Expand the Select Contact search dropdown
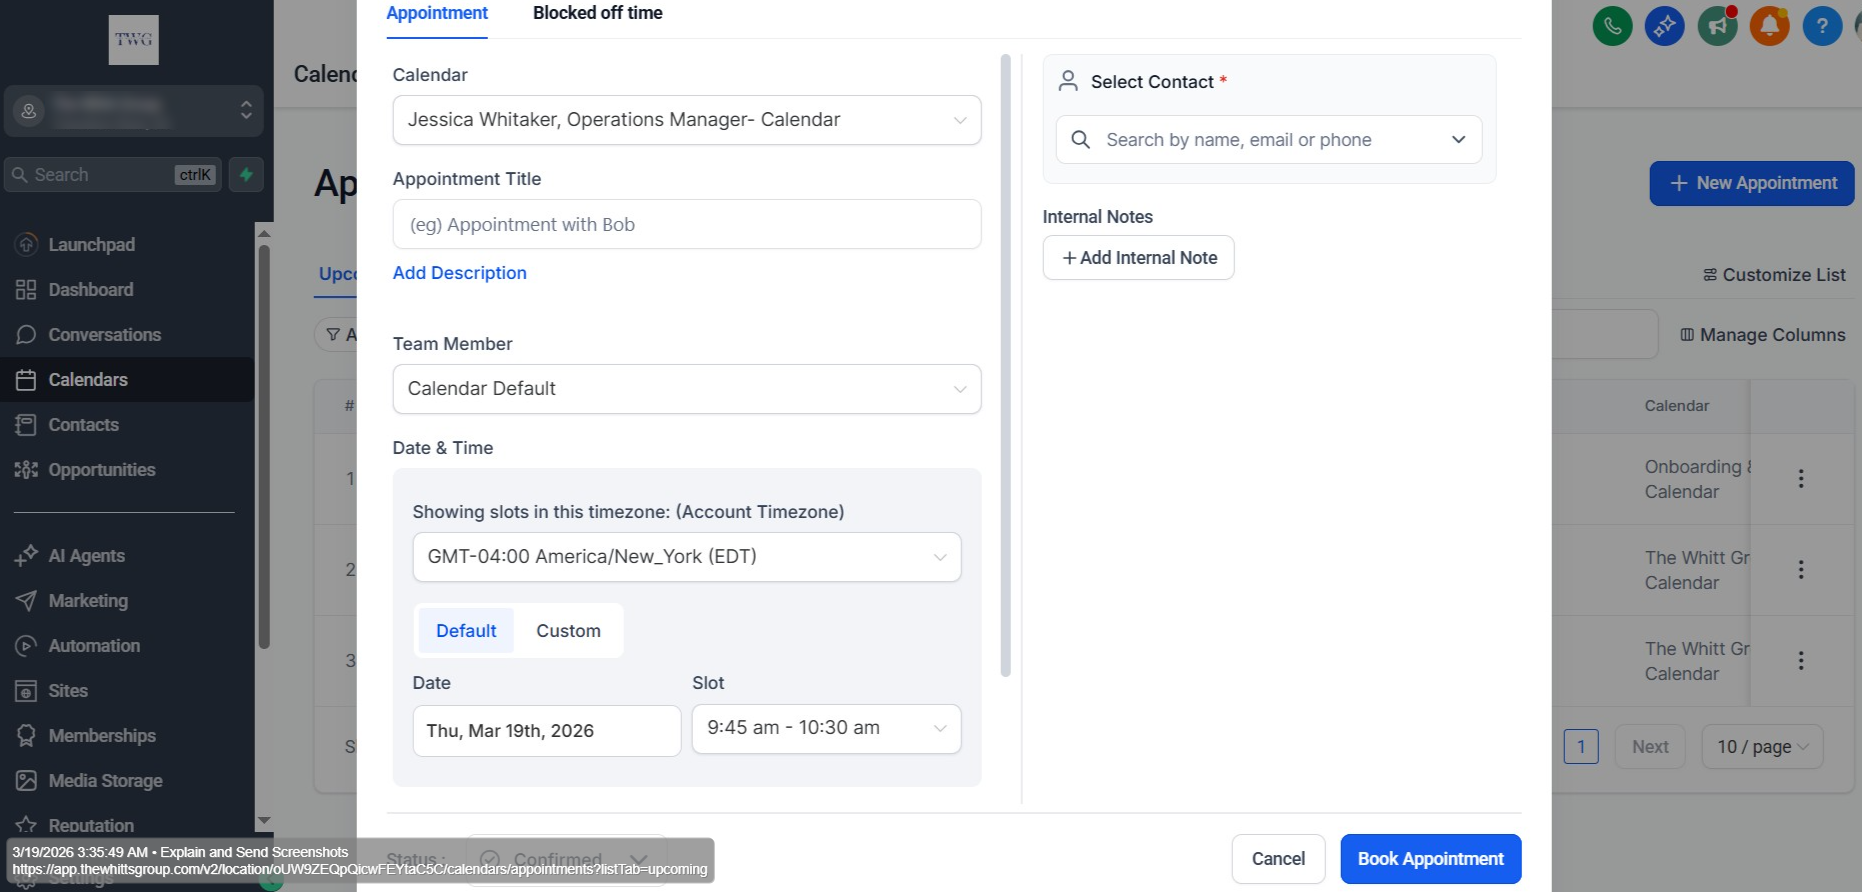The width and height of the screenshot is (1862, 892). coord(1269,140)
